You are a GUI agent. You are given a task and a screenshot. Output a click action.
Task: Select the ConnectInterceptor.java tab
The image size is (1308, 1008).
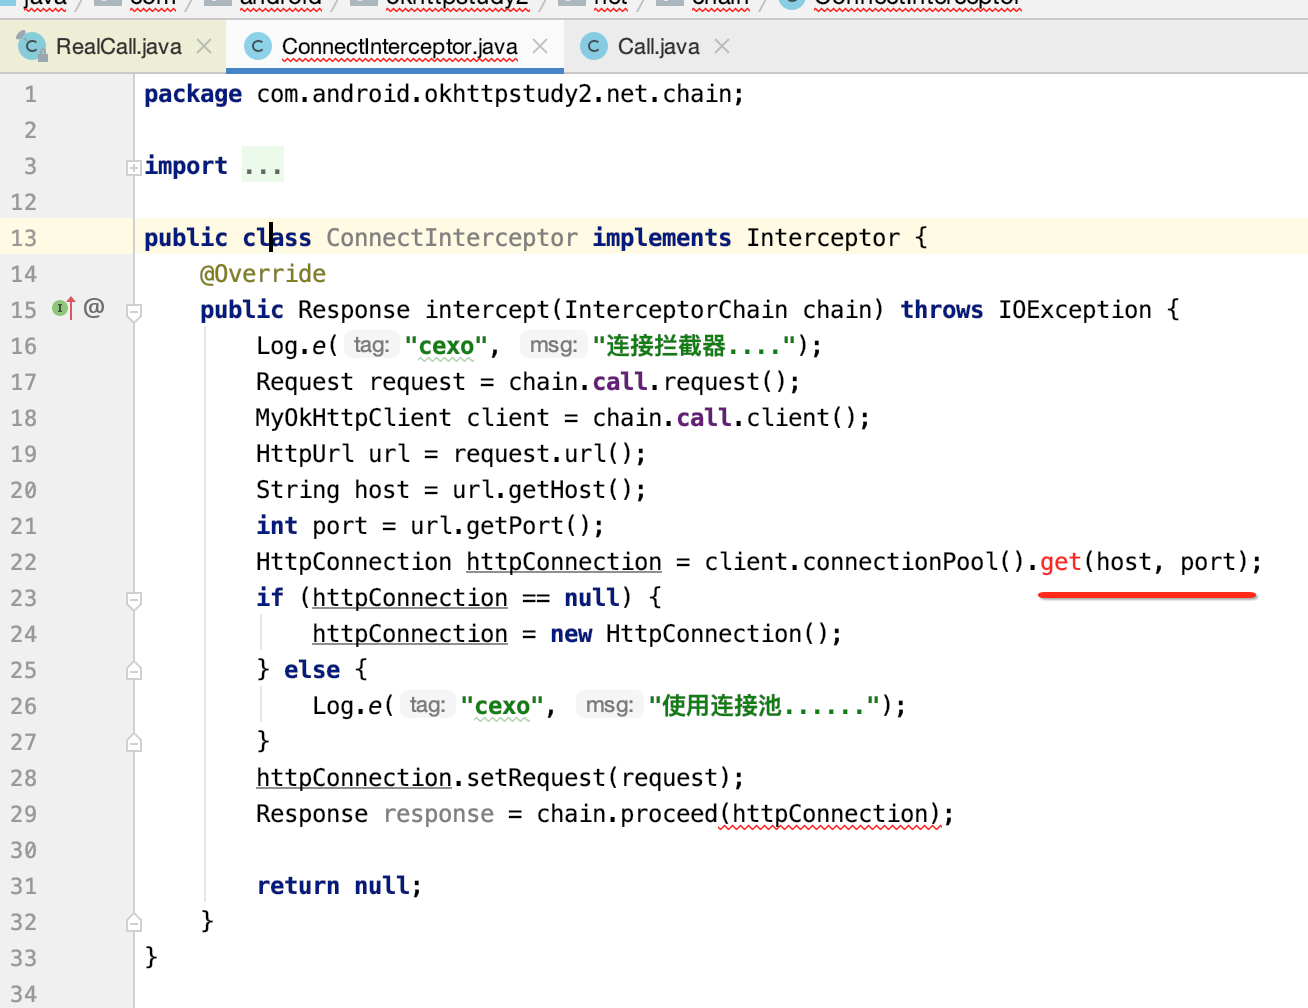point(395,46)
